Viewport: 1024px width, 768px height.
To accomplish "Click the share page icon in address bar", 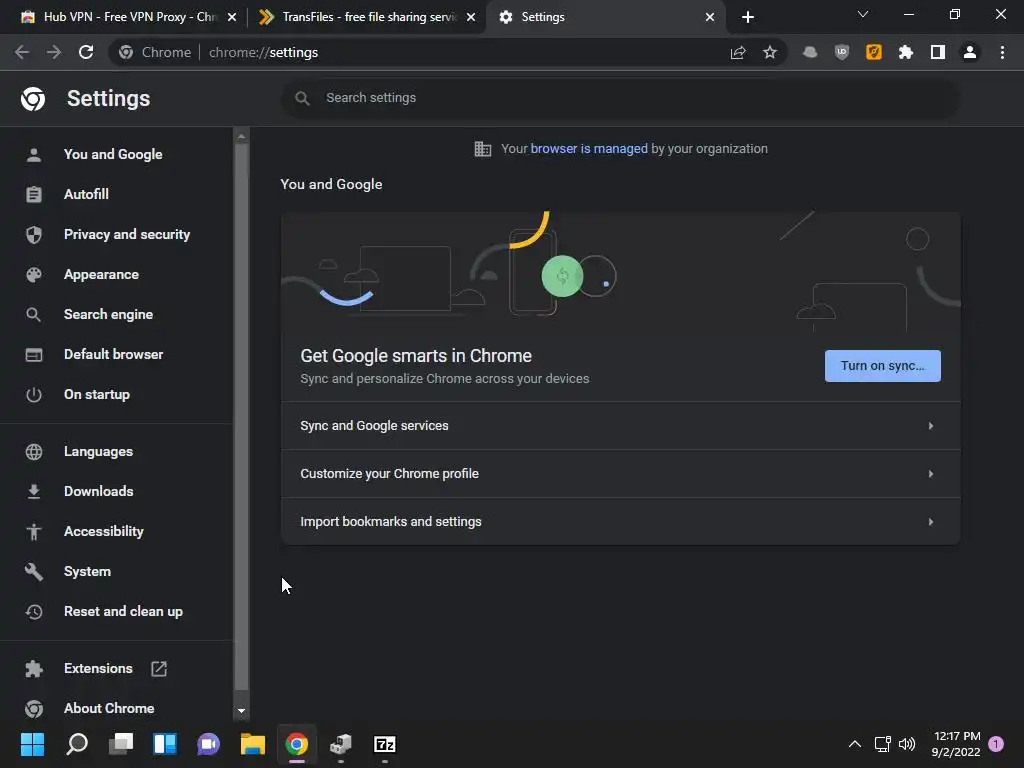I will coord(738,52).
